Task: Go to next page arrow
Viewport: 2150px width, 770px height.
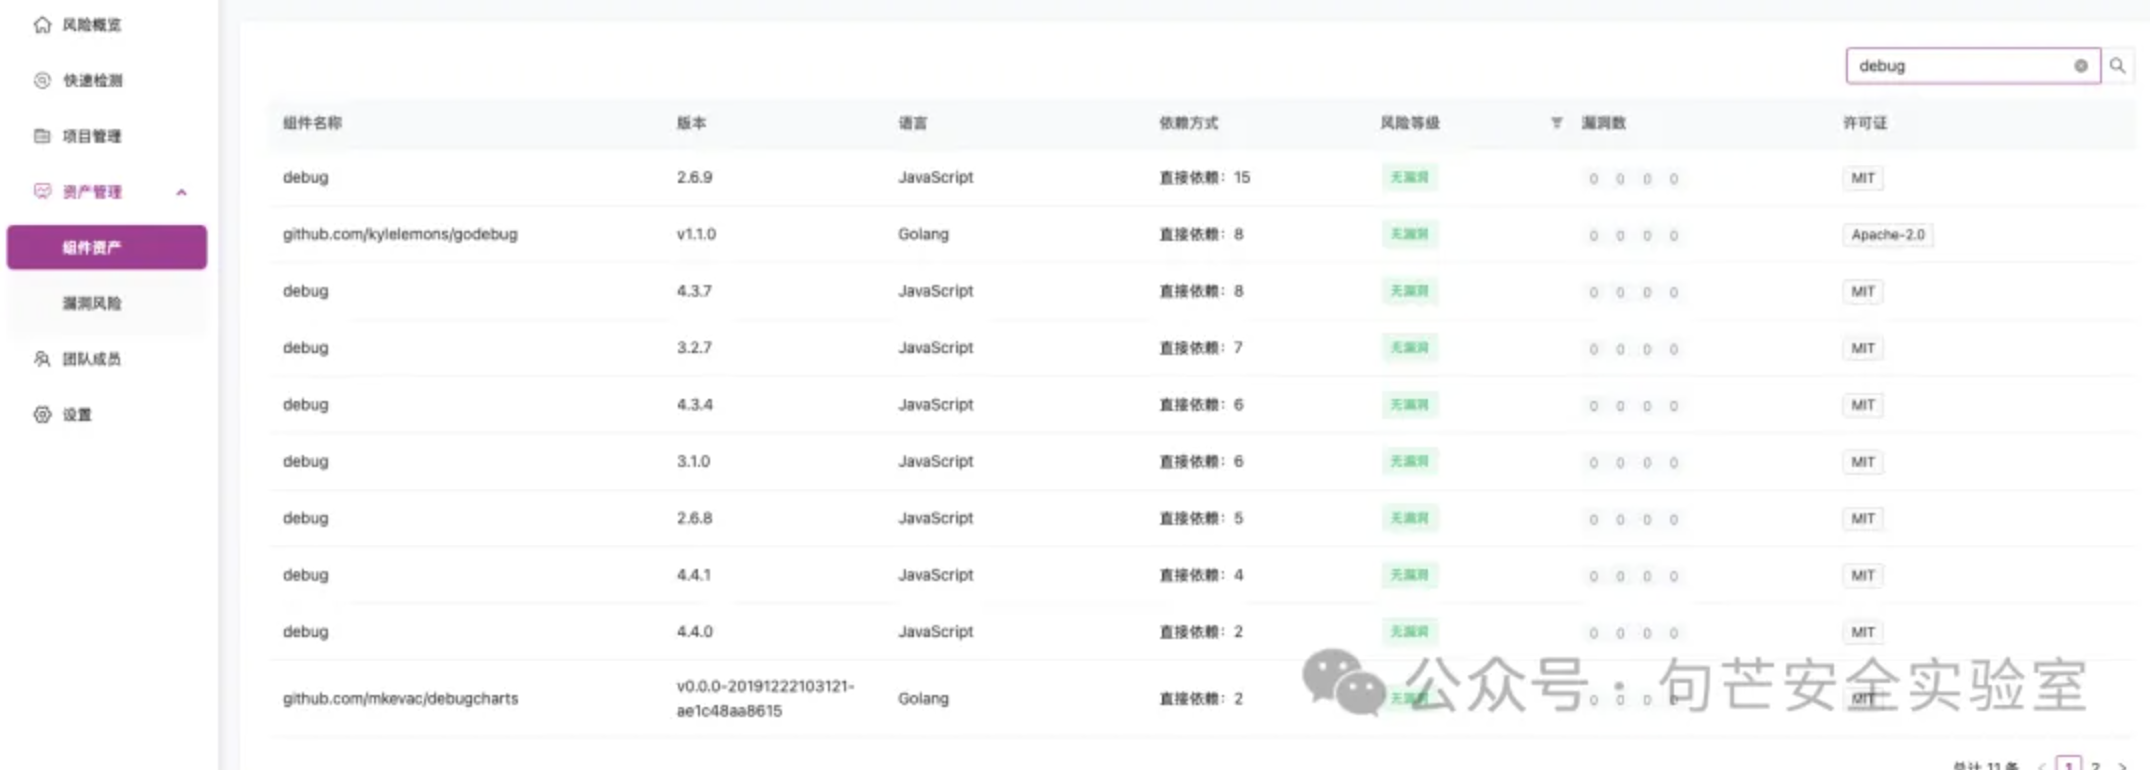Action: (x=2122, y=766)
